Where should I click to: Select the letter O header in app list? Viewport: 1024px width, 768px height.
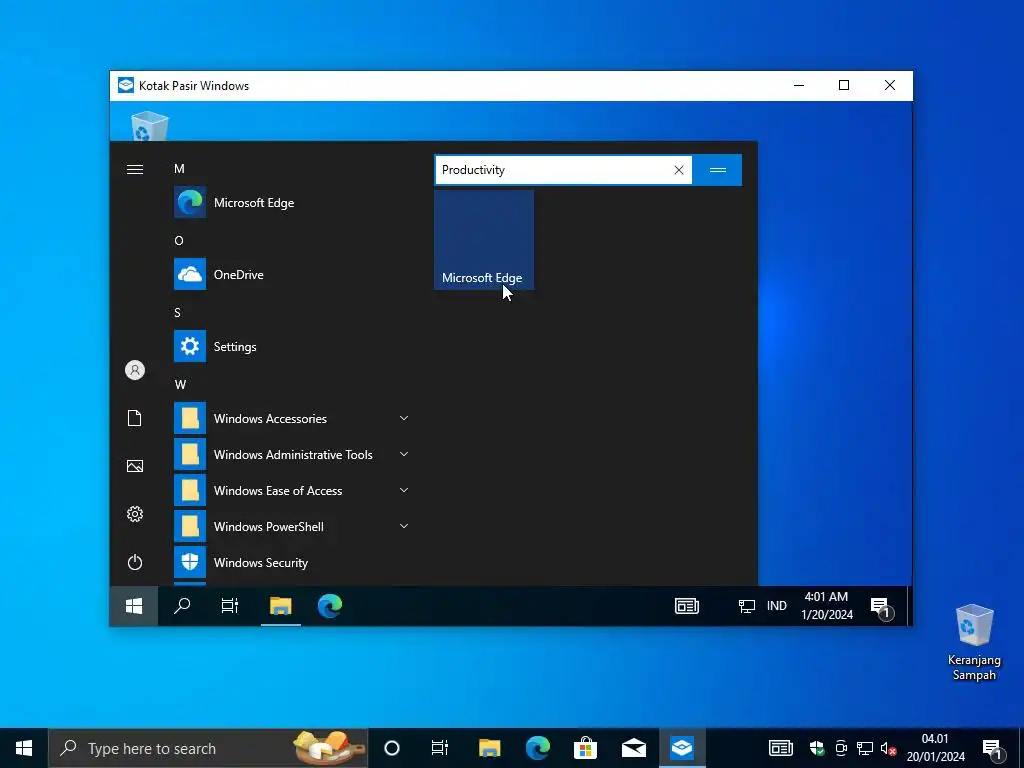pos(179,241)
